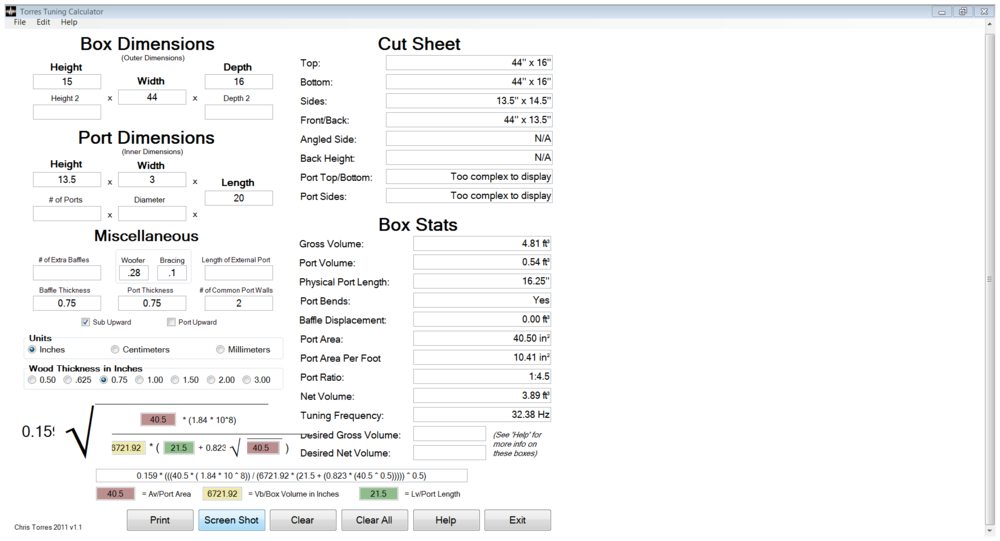The width and height of the screenshot is (1000, 541).
Task: Click the # of Ports input field
Action: (x=67, y=214)
